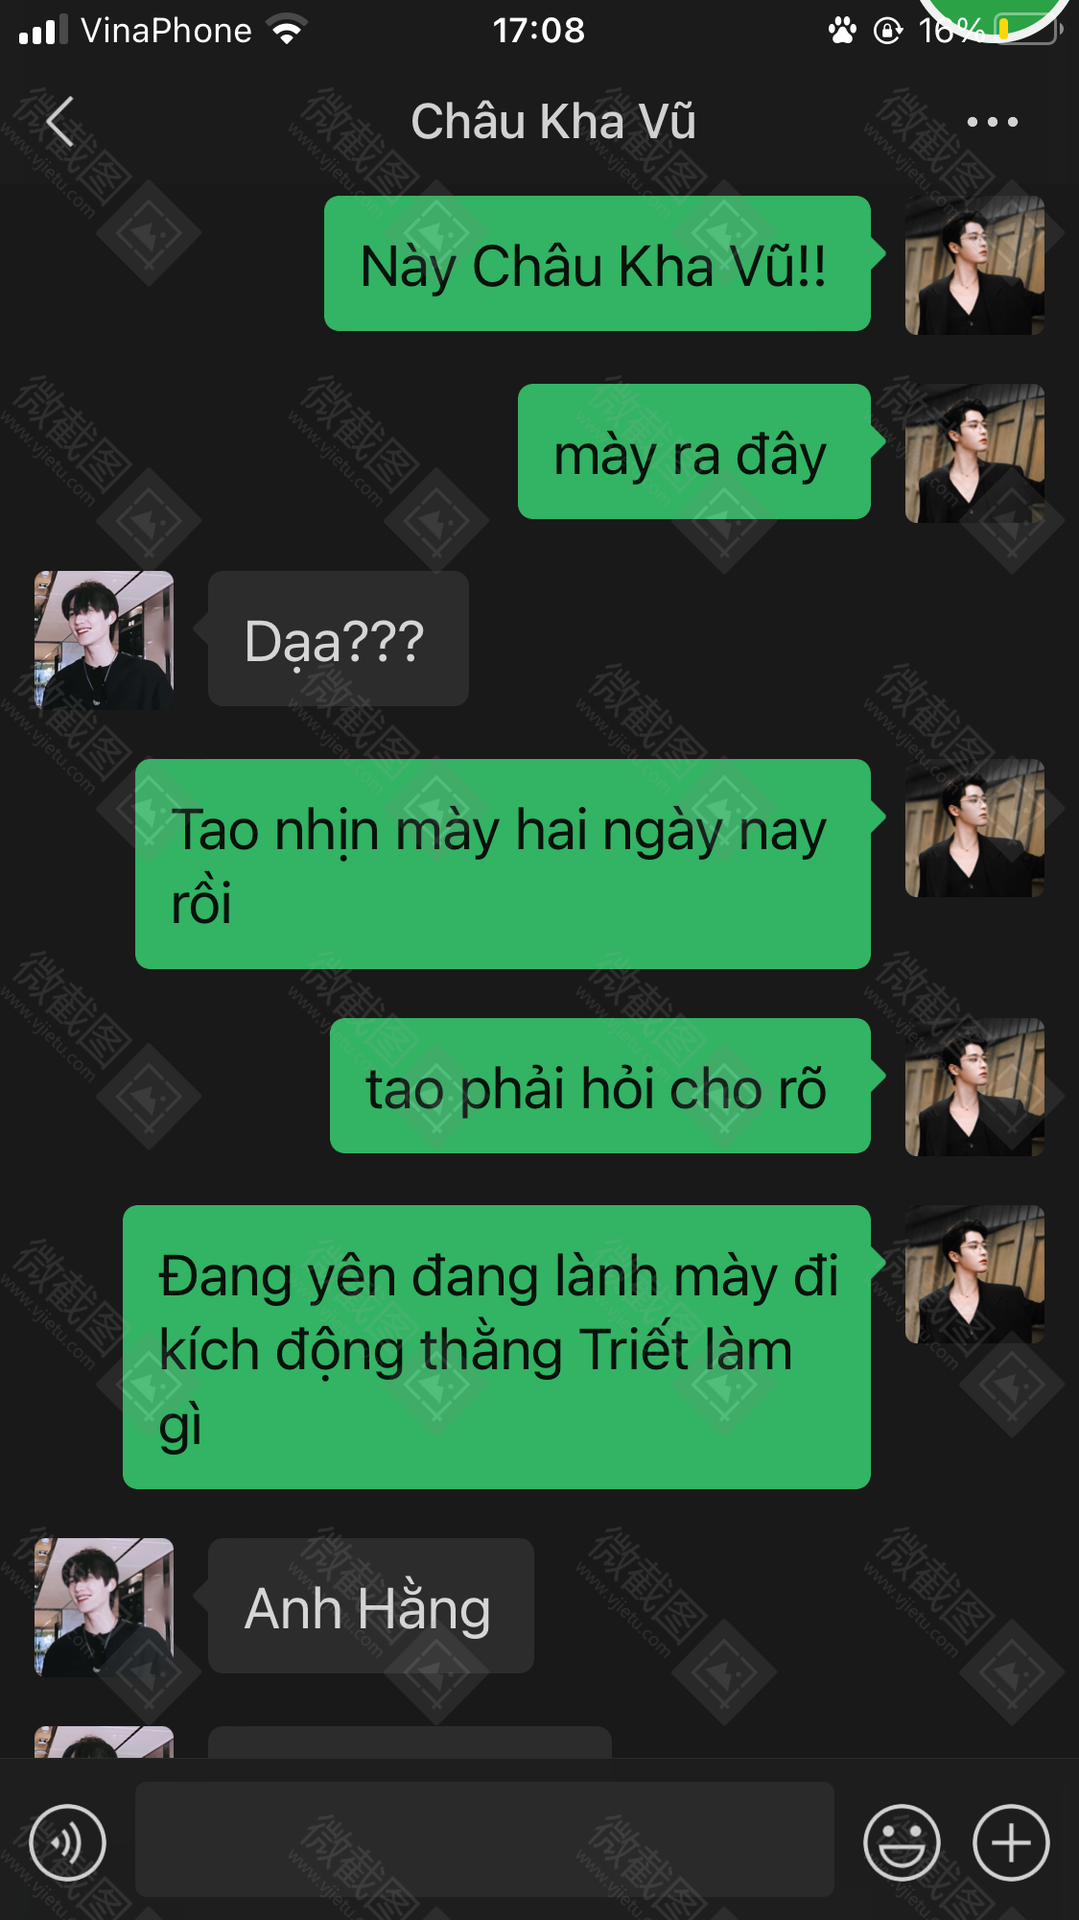Tap the battery indicator in status bar
Viewport: 1079px width, 1920px height.
tap(1025, 30)
